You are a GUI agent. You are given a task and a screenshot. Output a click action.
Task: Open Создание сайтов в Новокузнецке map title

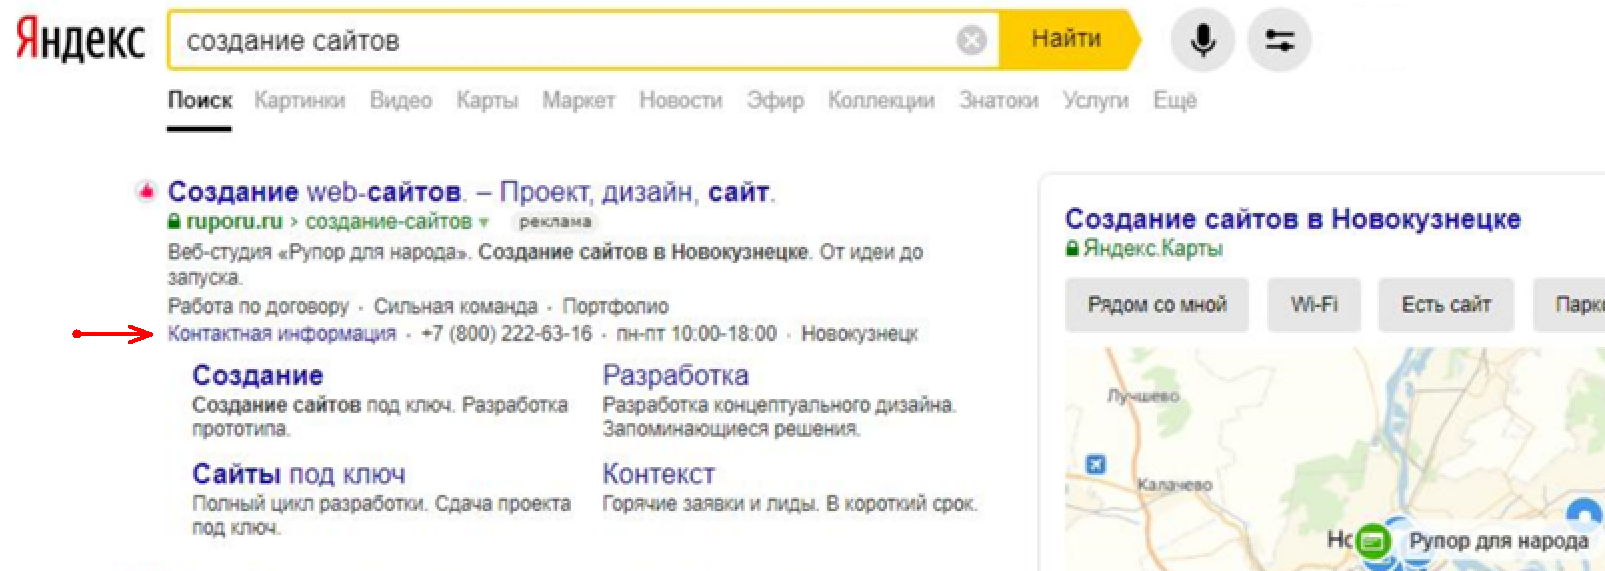(x=1293, y=219)
